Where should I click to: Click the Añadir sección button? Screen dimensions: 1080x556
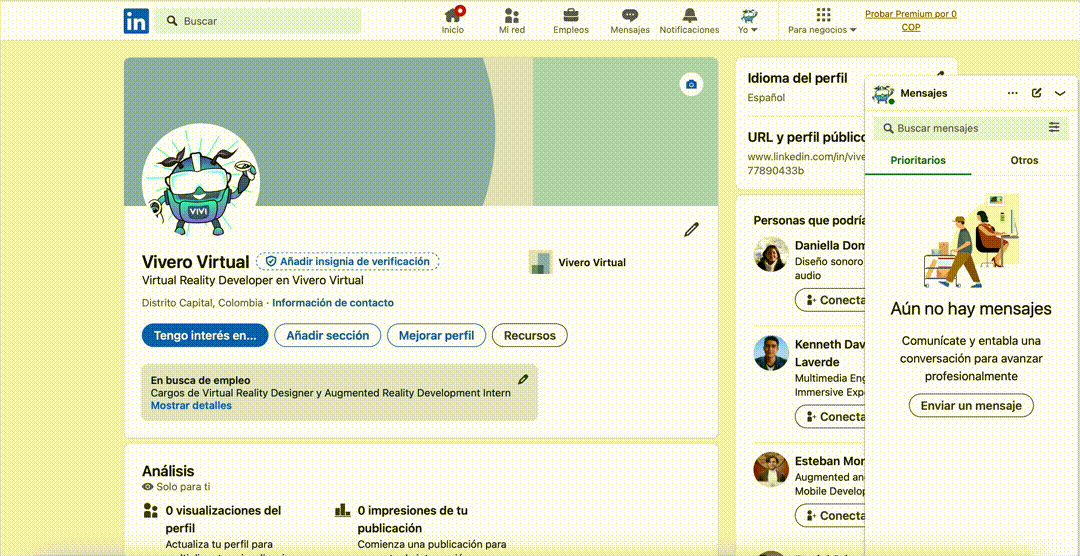pyautogui.click(x=327, y=336)
